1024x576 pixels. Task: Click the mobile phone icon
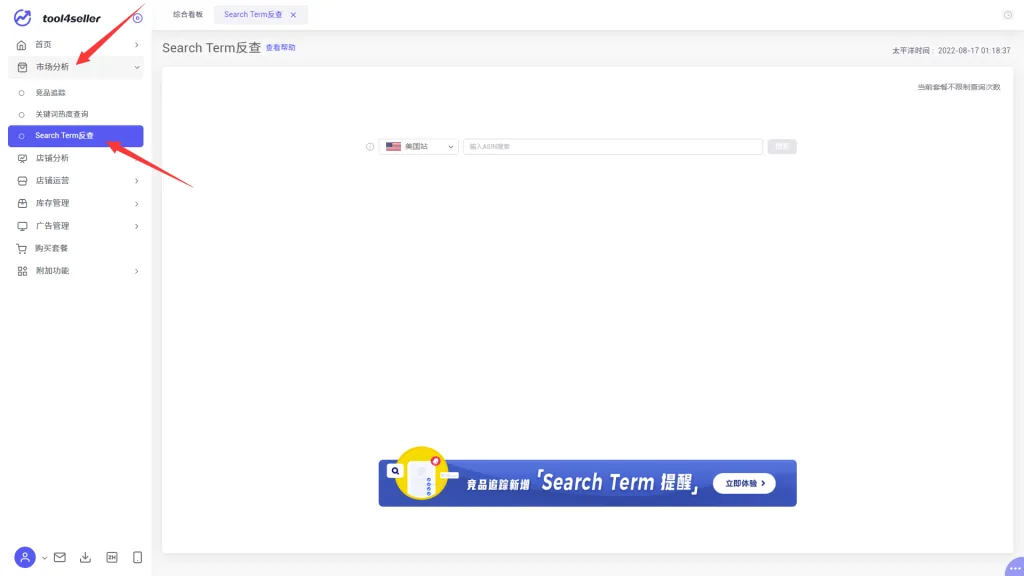[x=137, y=558]
